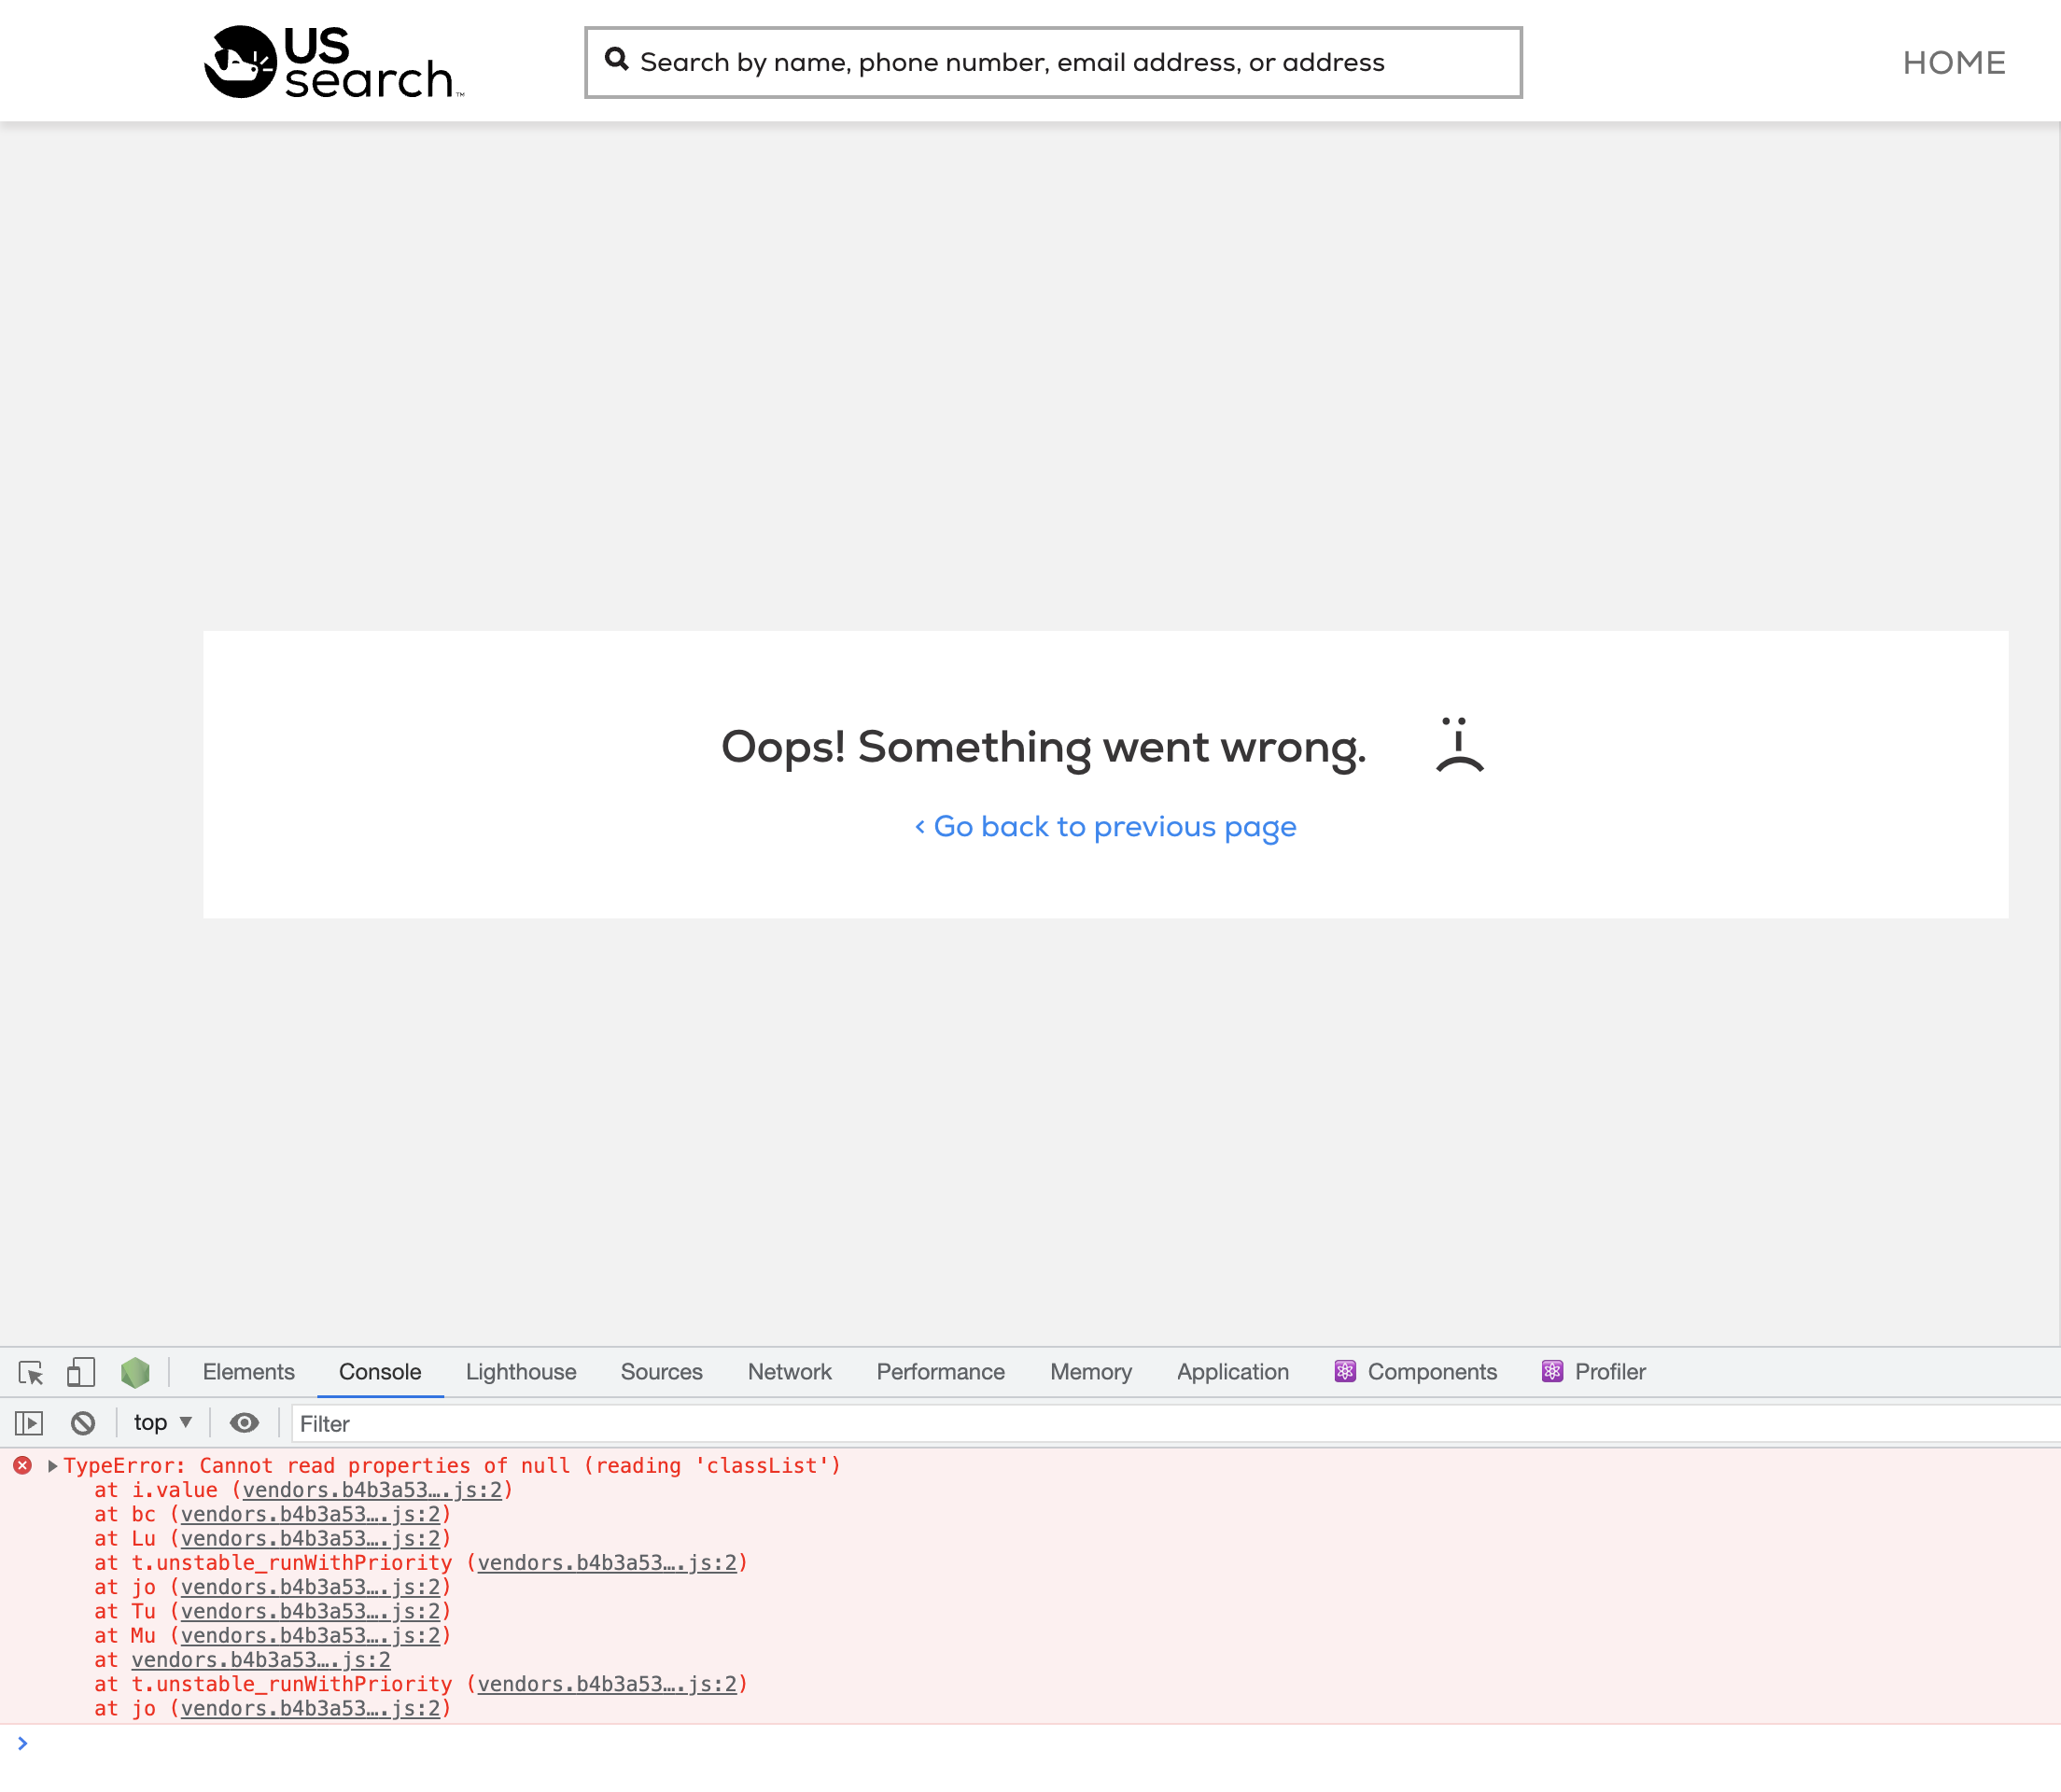The width and height of the screenshot is (2061, 1792).
Task: Open the Network tab
Action: point(789,1372)
